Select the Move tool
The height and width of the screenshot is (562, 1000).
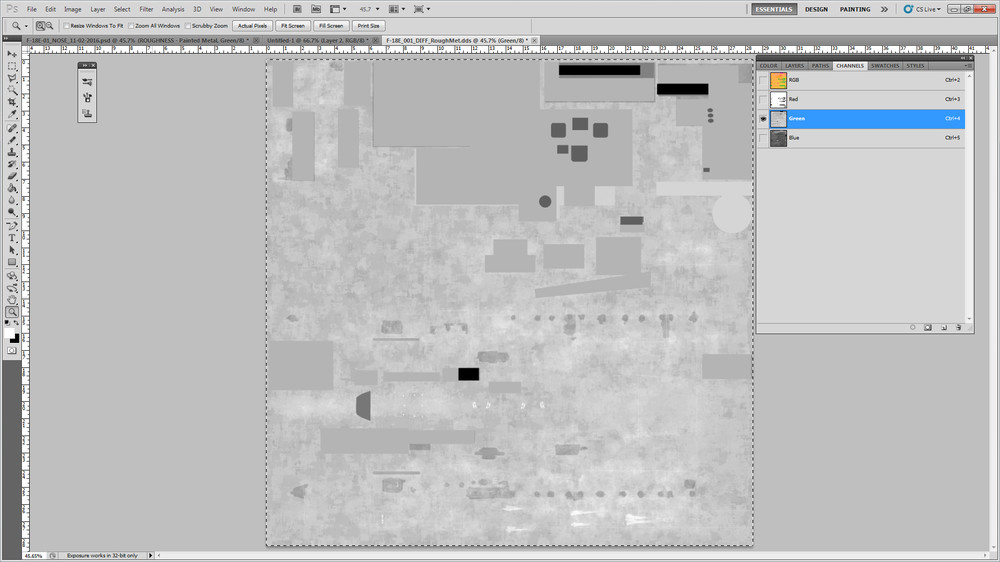point(12,54)
